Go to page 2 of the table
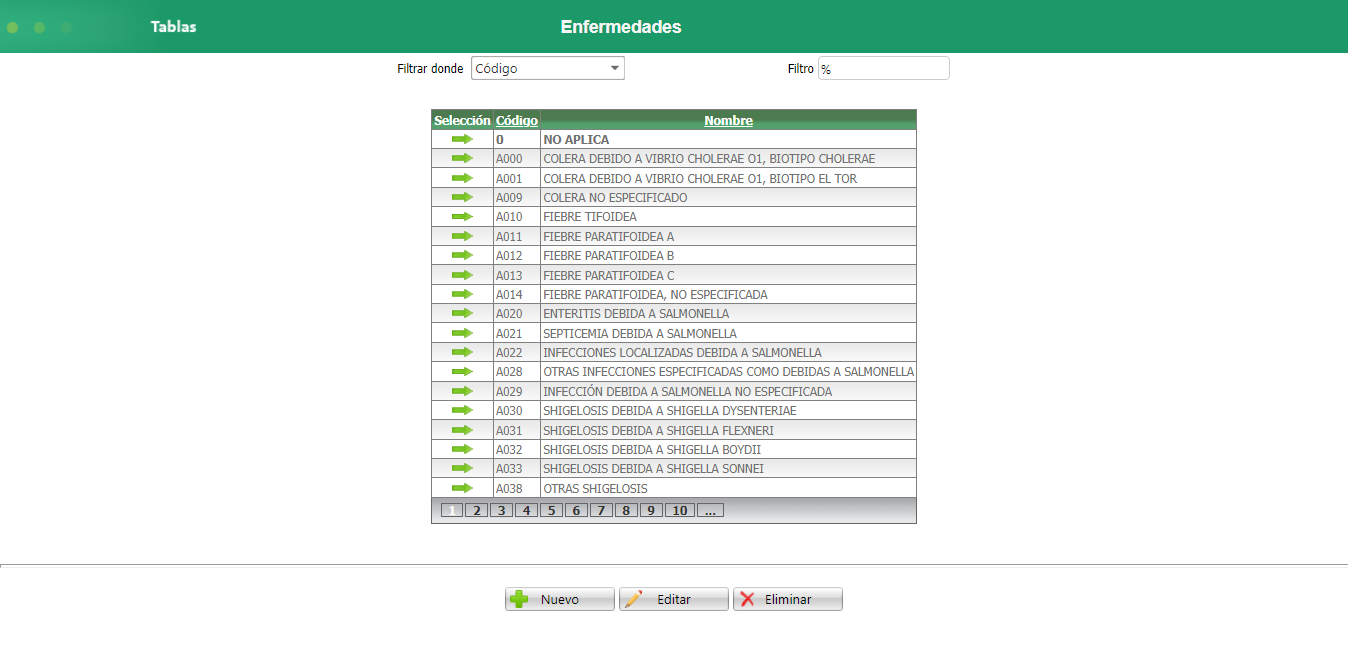Image resolution: width=1348 pixels, height=647 pixels. (x=476, y=509)
